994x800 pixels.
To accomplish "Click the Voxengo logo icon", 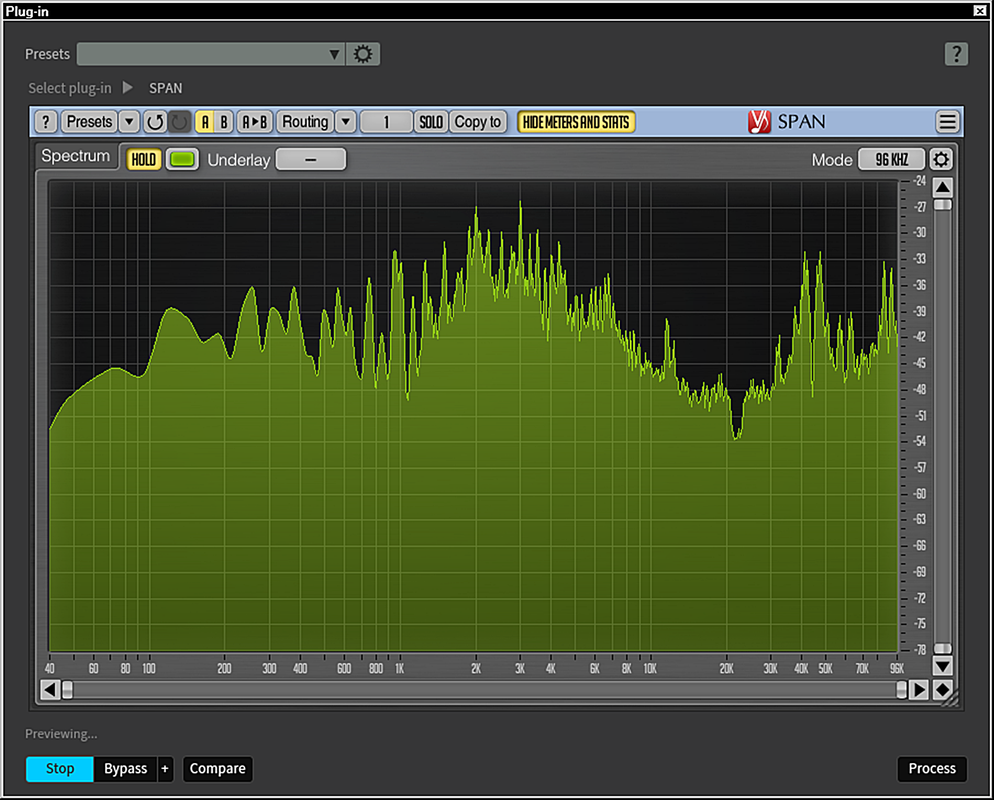I will coord(759,122).
